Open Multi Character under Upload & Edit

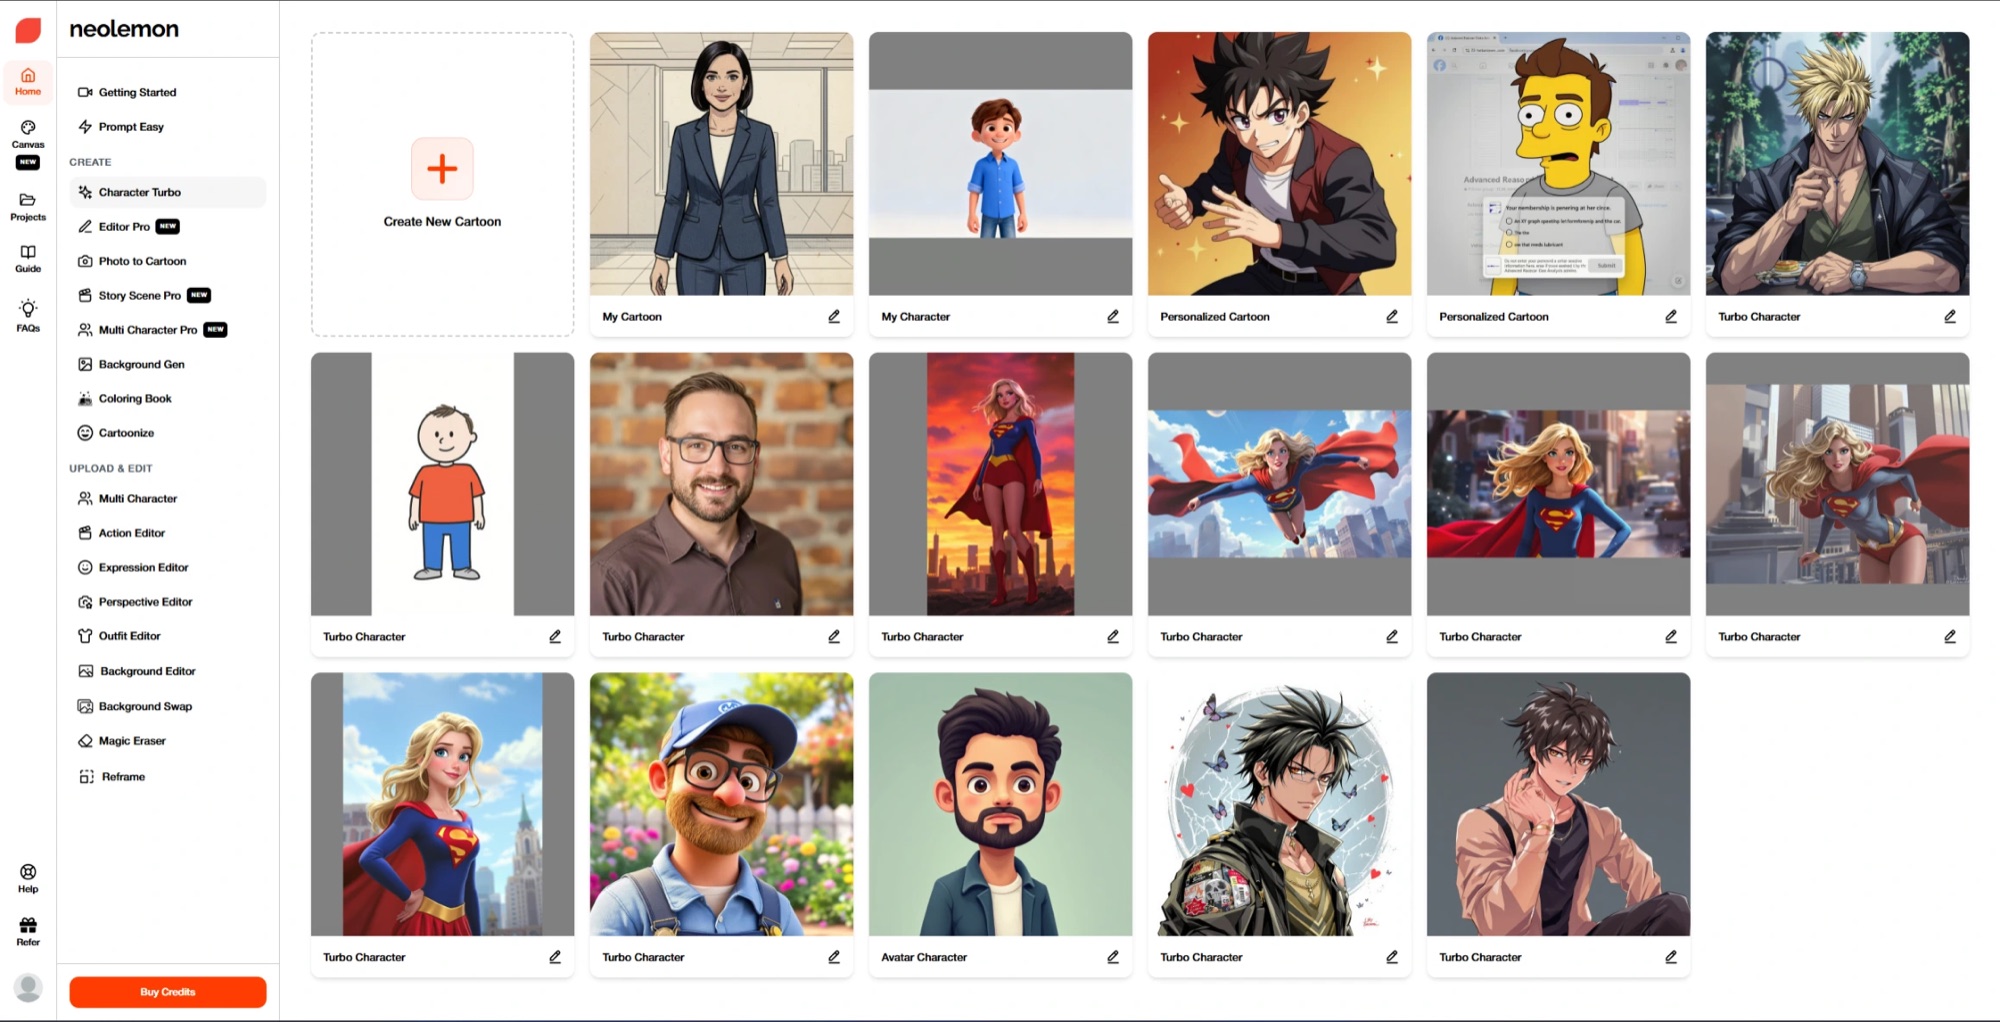167,498
